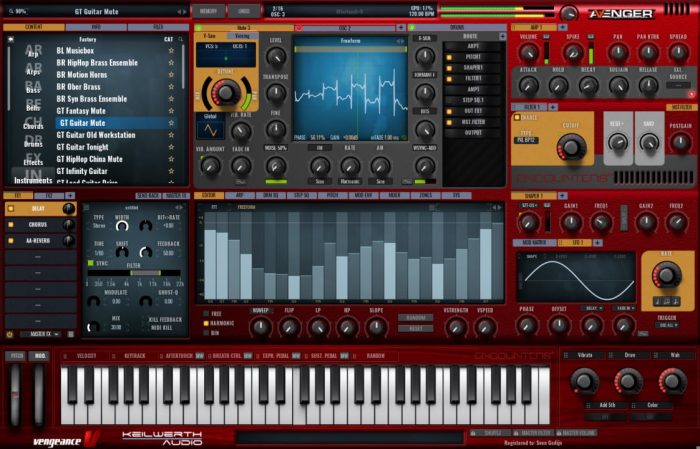Toggle the Pitch1 route LED

tap(449, 57)
